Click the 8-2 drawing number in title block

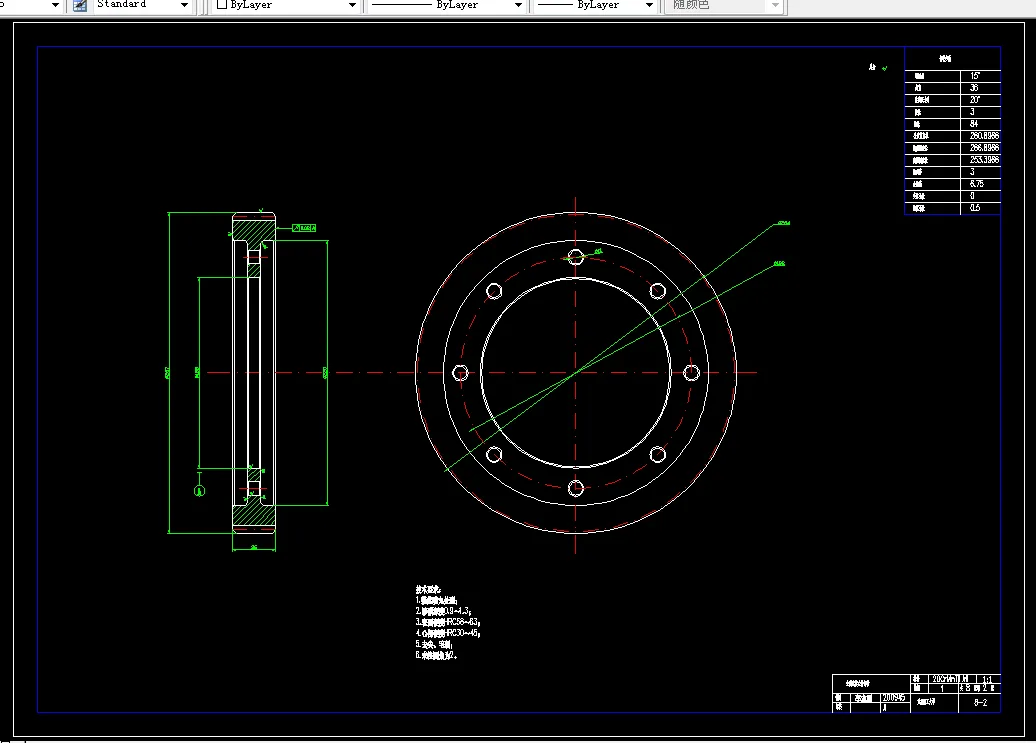(x=980, y=702)
